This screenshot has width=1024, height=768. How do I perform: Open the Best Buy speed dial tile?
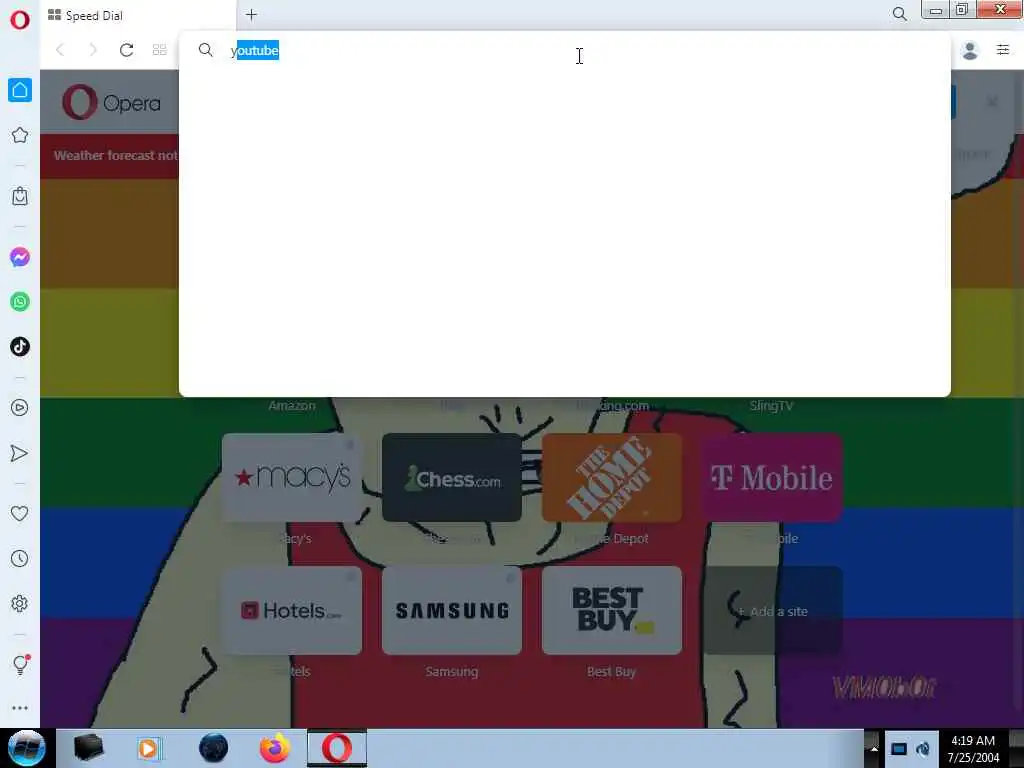612,611
